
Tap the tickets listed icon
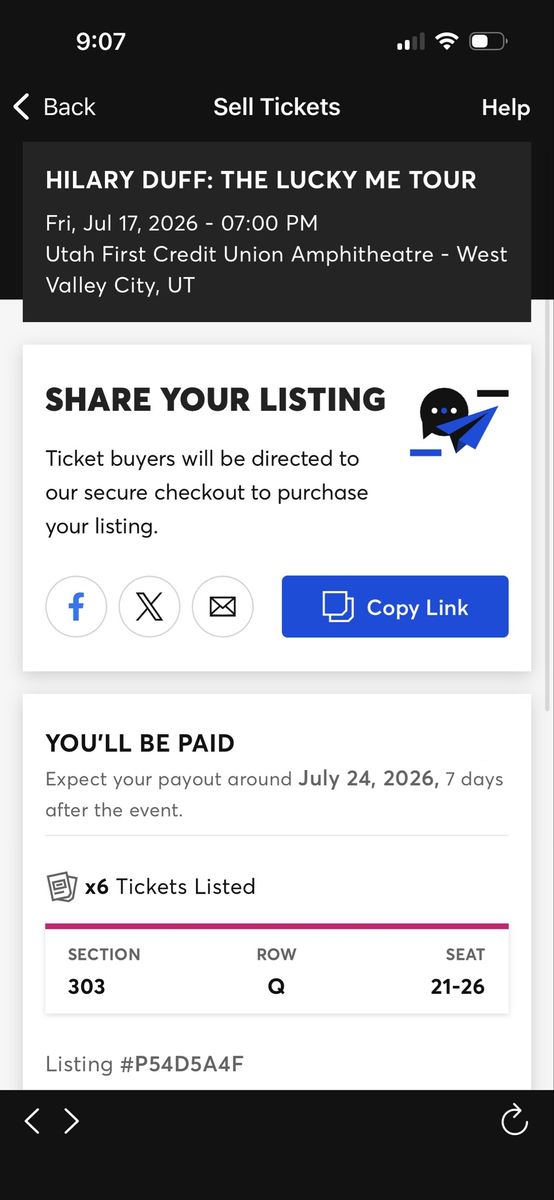(61, 887)
